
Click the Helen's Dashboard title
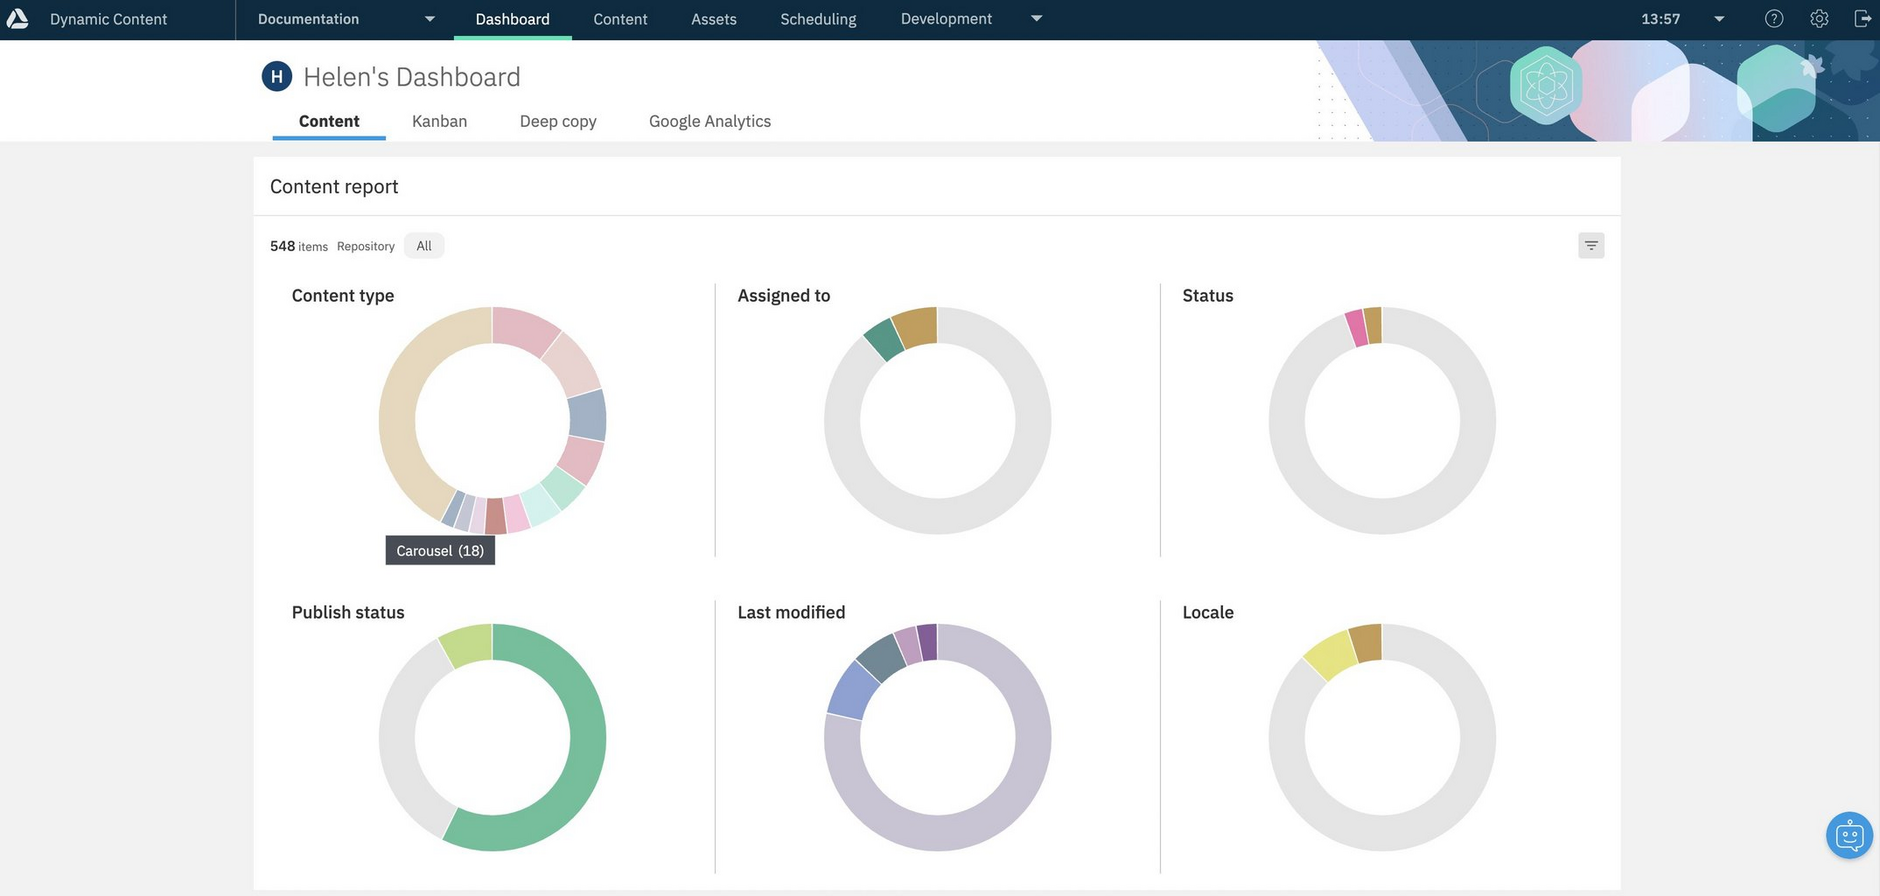coord(412,77)
